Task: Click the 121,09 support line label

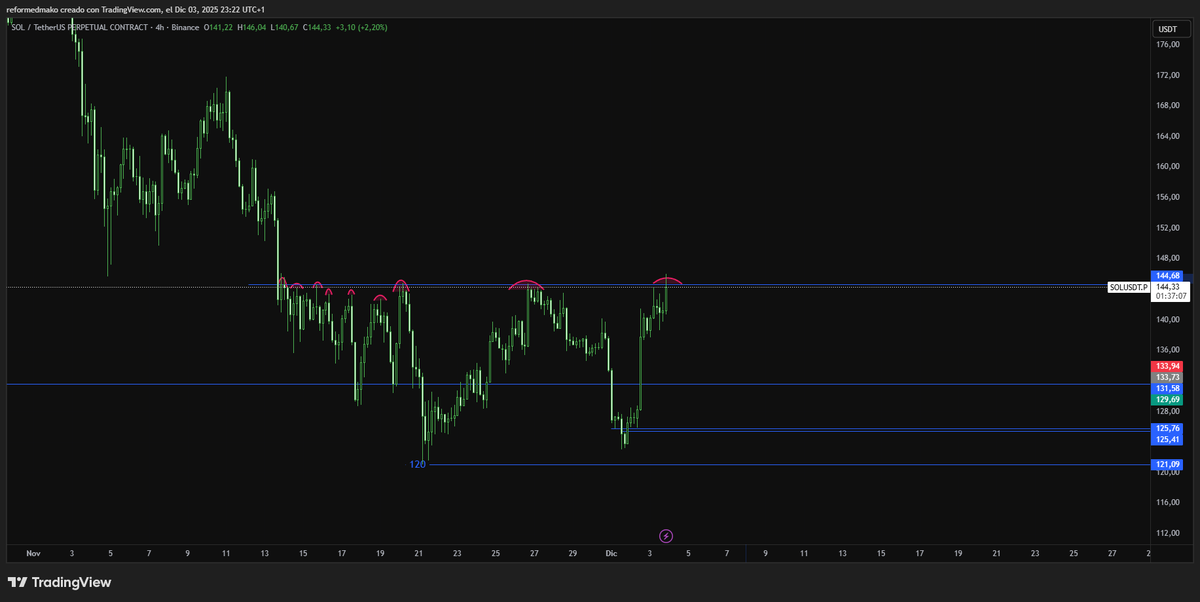Action: pyautogui.click(x=1166, y=463)
